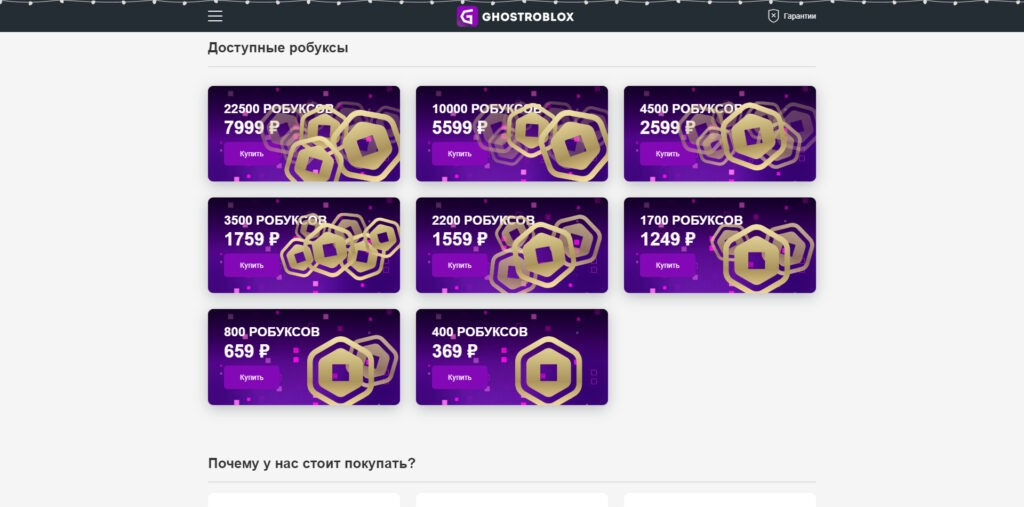Click the 3500 РОБУКСОВ title
This screenshot has height=507, width=1024.
click(x=275, y=220)
